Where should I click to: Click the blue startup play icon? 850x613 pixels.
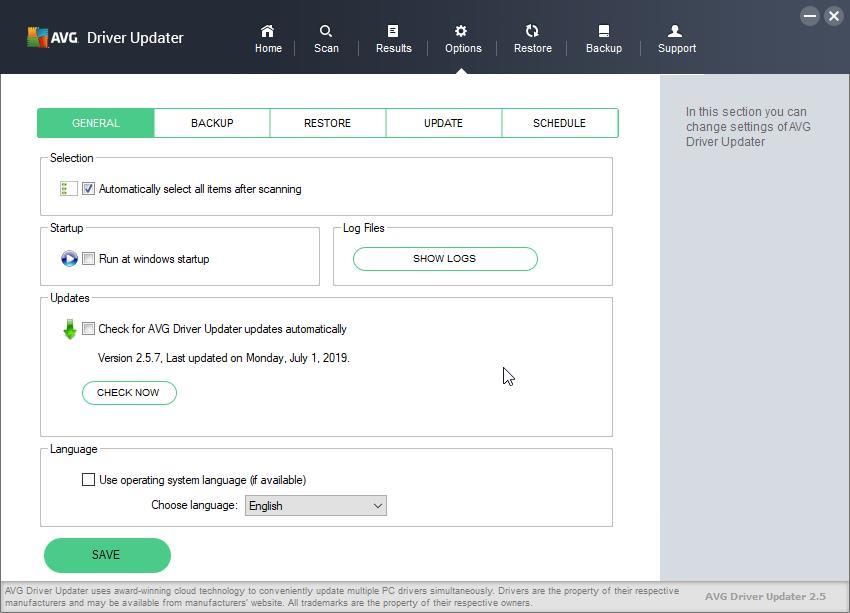pos(69,259)
